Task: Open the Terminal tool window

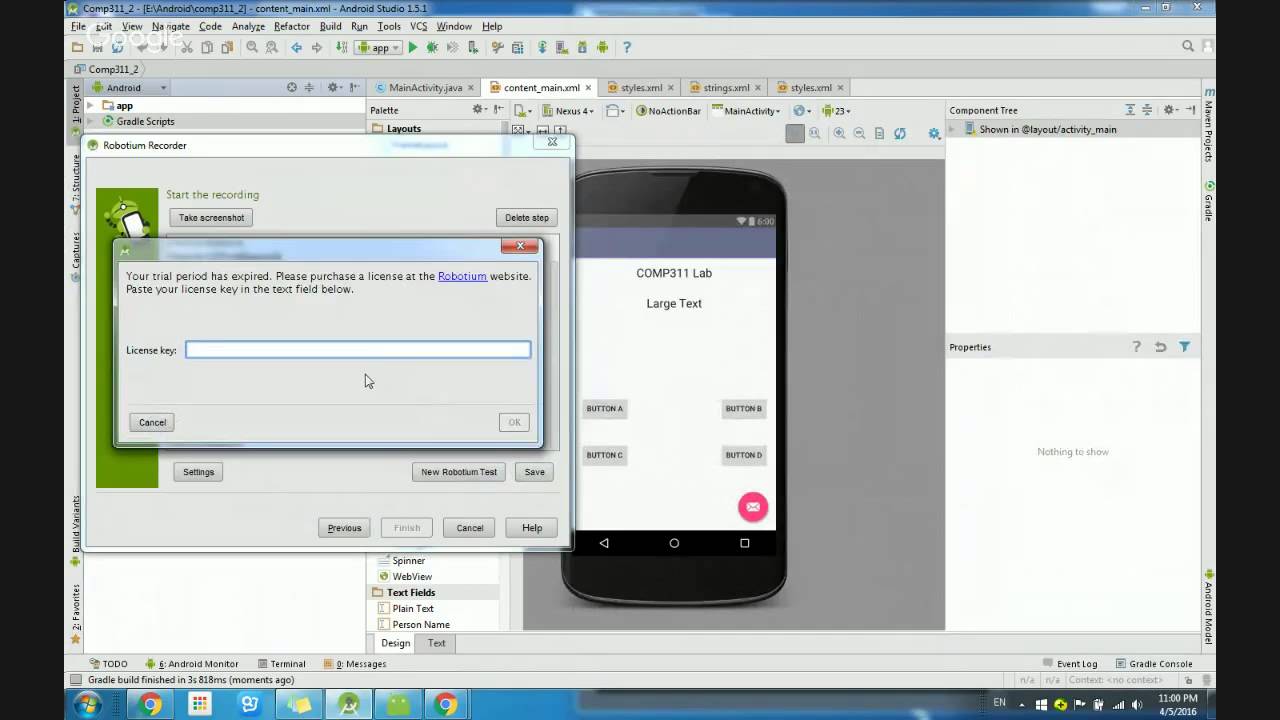Action: click(x=281, y=663)
